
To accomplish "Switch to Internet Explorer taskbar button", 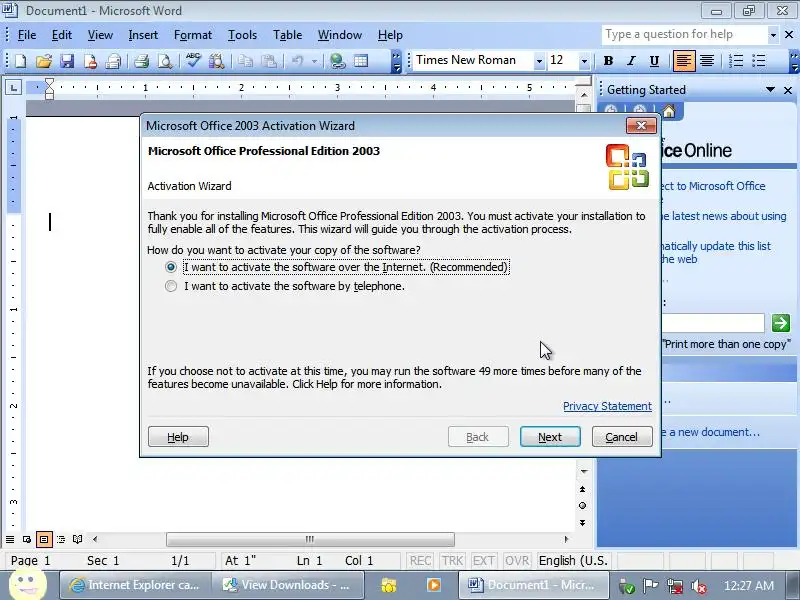I will 134,585.
